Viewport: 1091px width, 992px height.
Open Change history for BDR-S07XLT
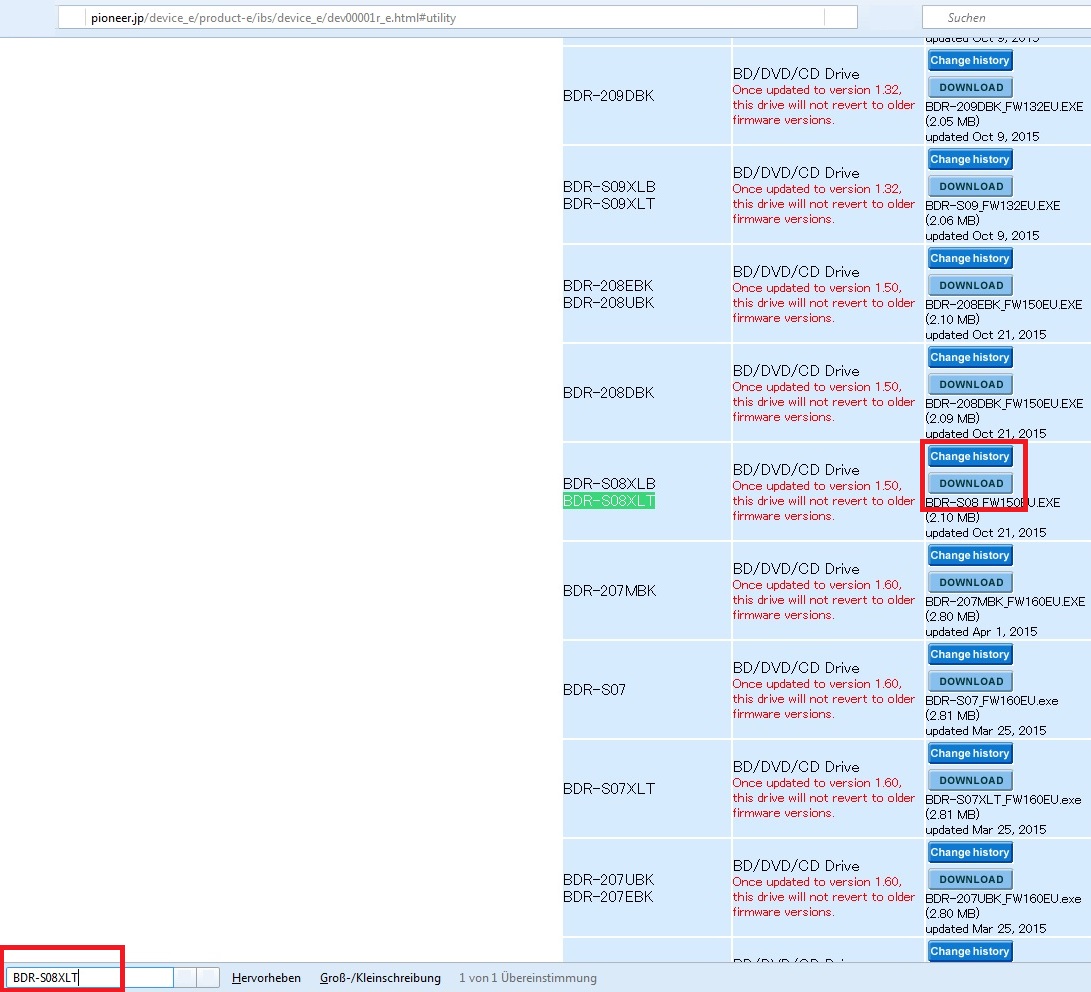click(x=970, y=753)
